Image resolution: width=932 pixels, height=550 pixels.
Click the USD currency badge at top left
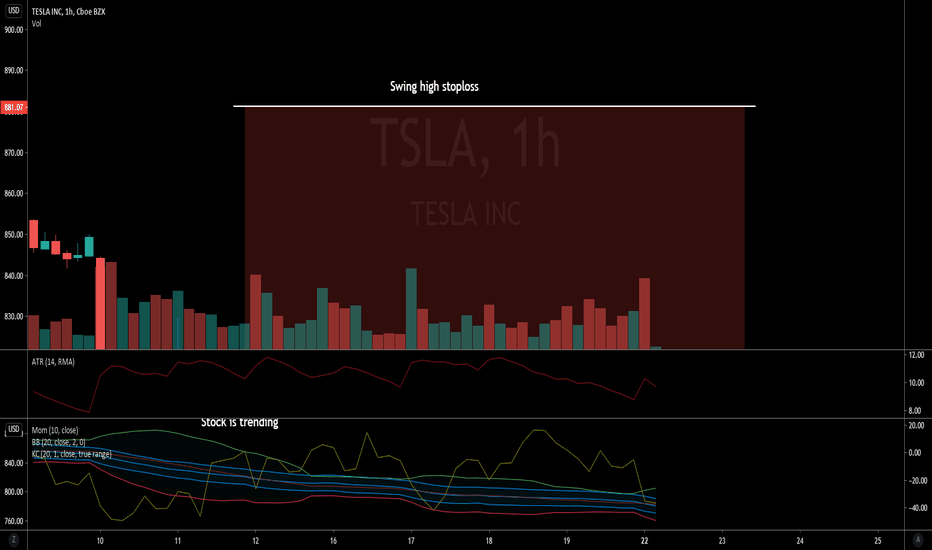pyautogui.click(x=14, y=10)
